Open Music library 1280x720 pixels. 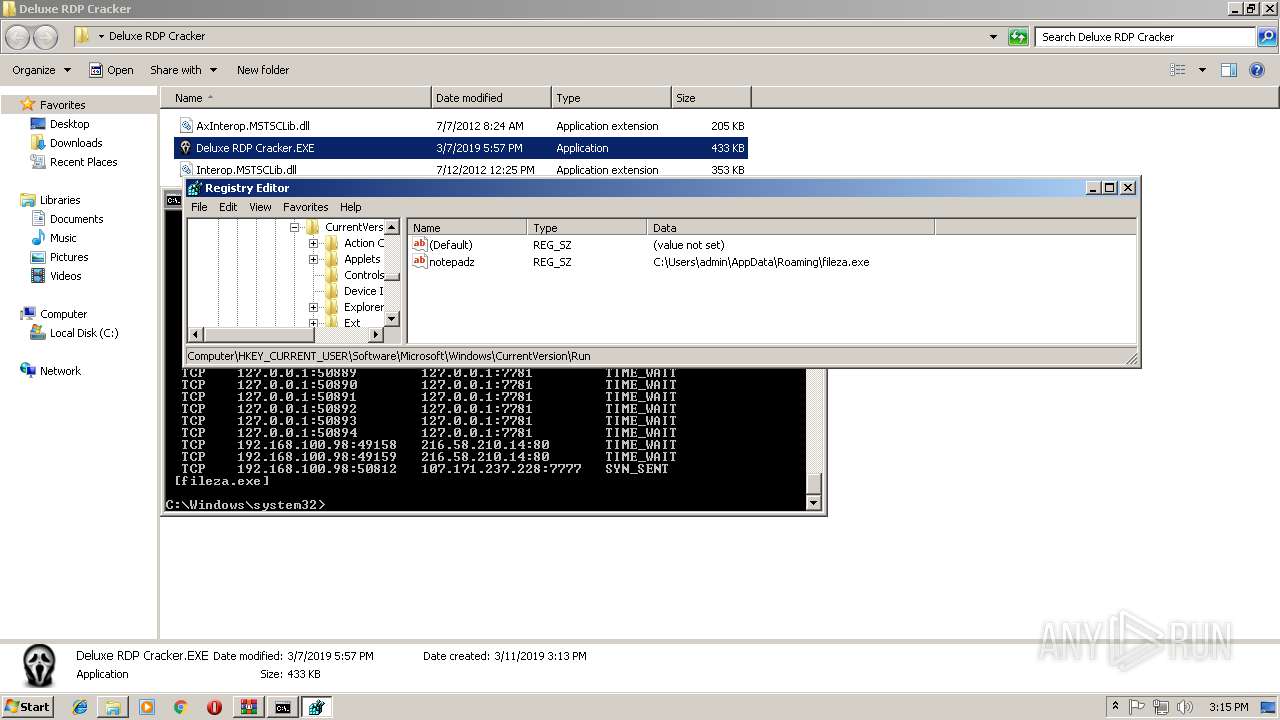[x=63, y=238]
